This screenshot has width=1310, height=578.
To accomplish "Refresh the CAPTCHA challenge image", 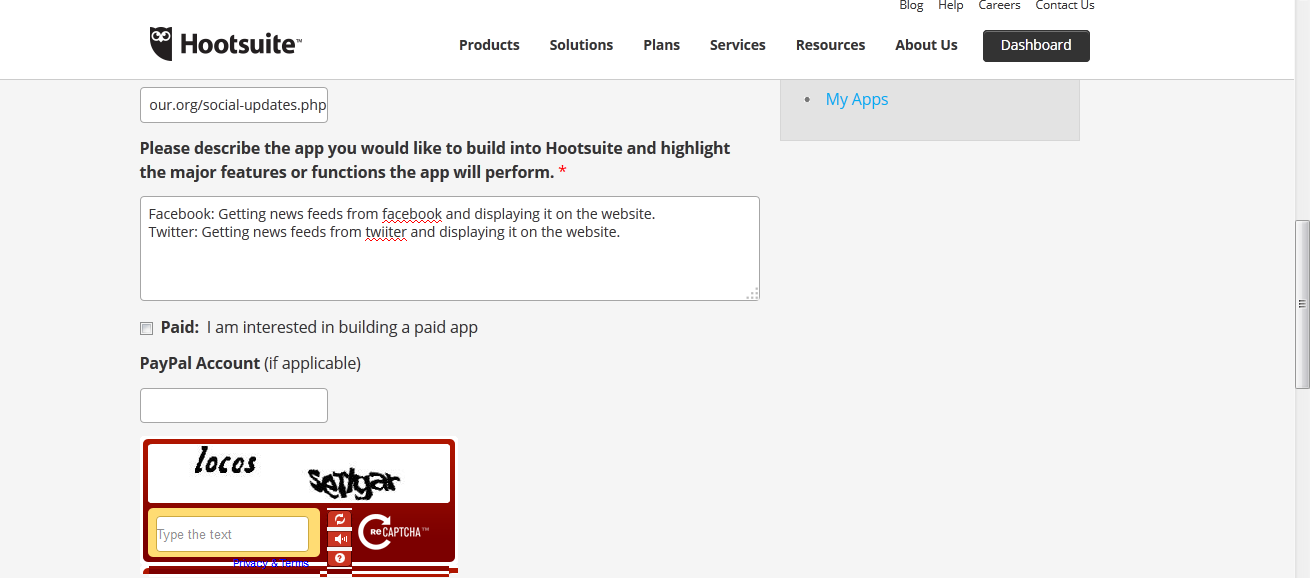I will (x=340, y=519).
